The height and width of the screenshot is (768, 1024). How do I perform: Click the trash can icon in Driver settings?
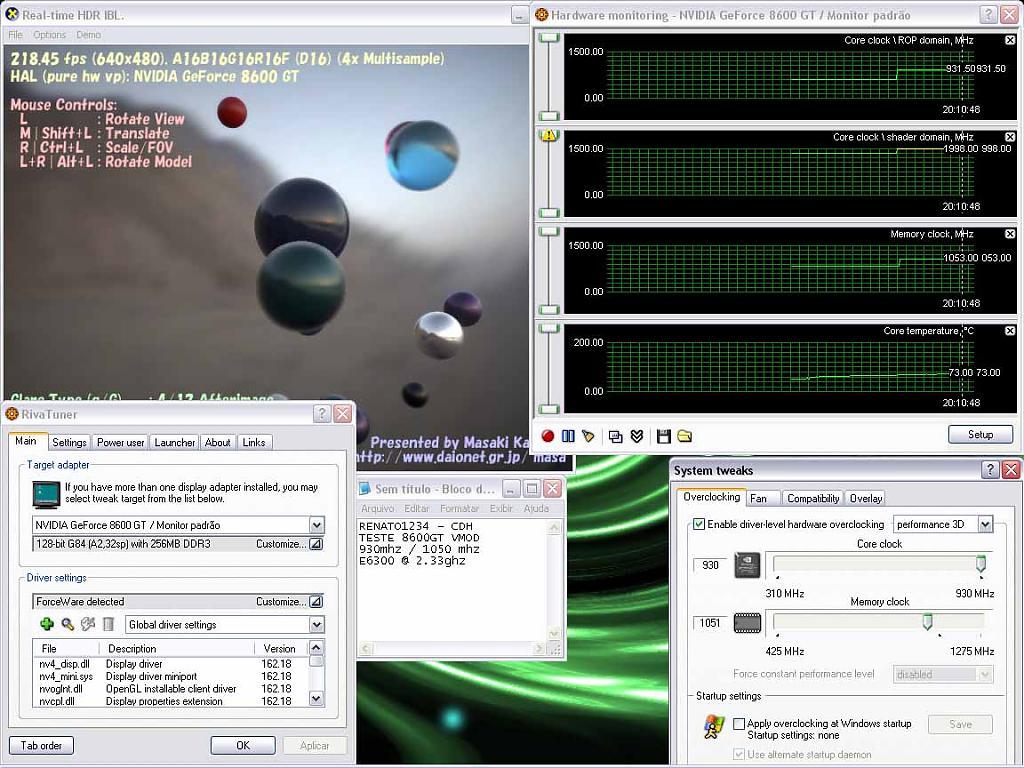pyautogui.click(x=108, y=624)
